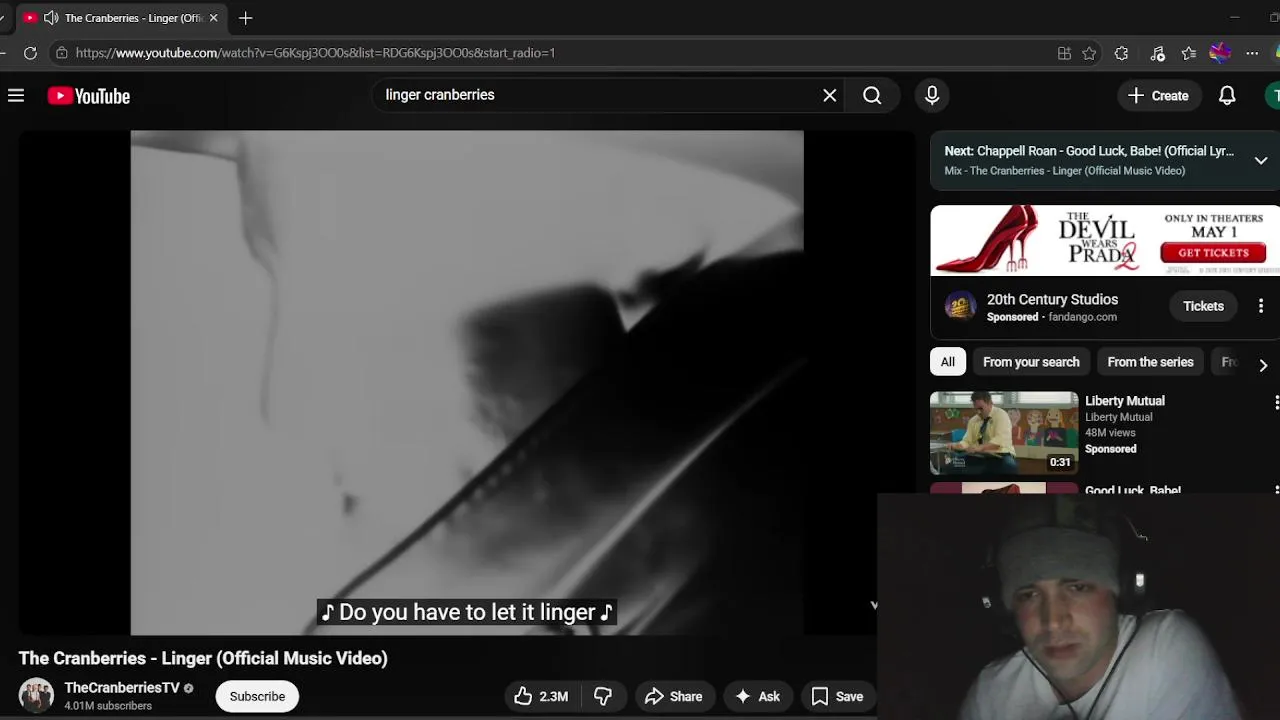Click the 20th Century Studios advertiser name
Screen dimensions: 1280x720
[1052, 299]
